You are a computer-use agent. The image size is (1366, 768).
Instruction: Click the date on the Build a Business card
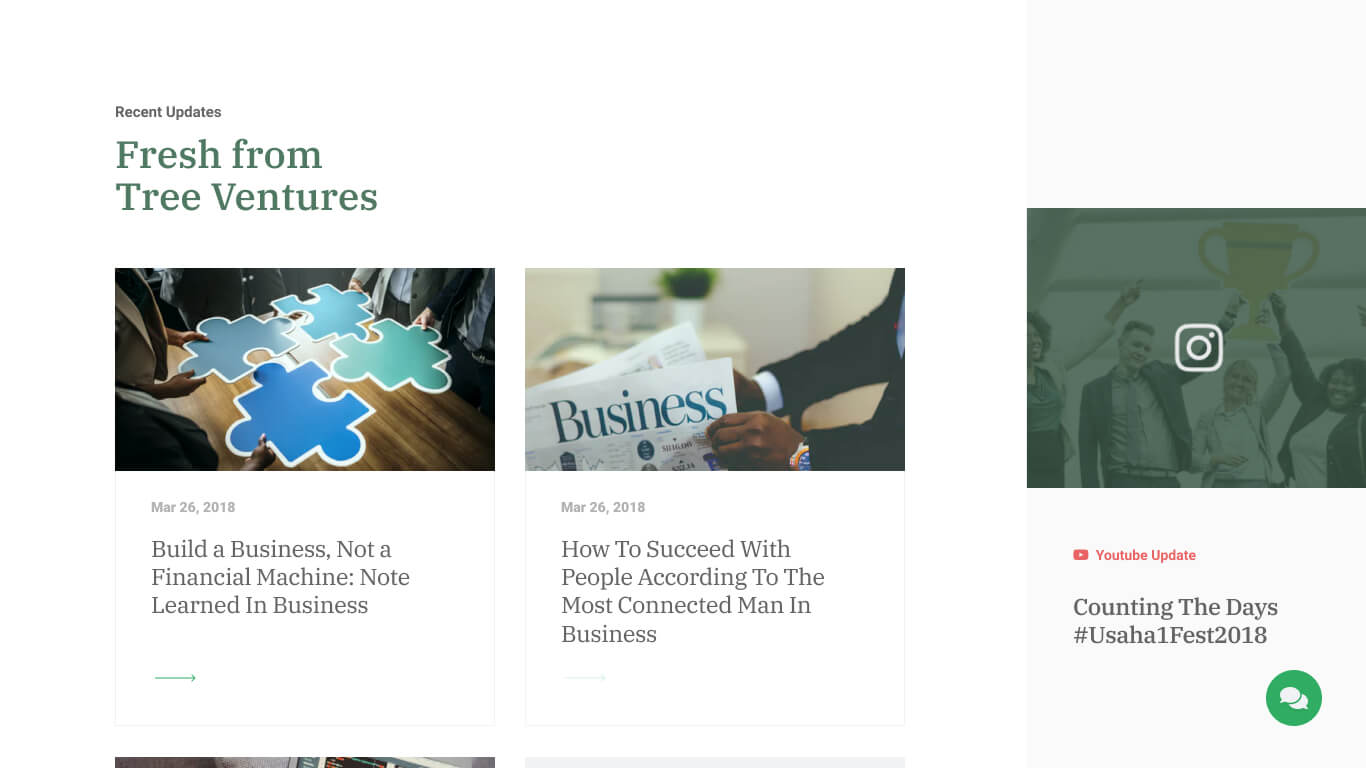[x=193, y=507]
